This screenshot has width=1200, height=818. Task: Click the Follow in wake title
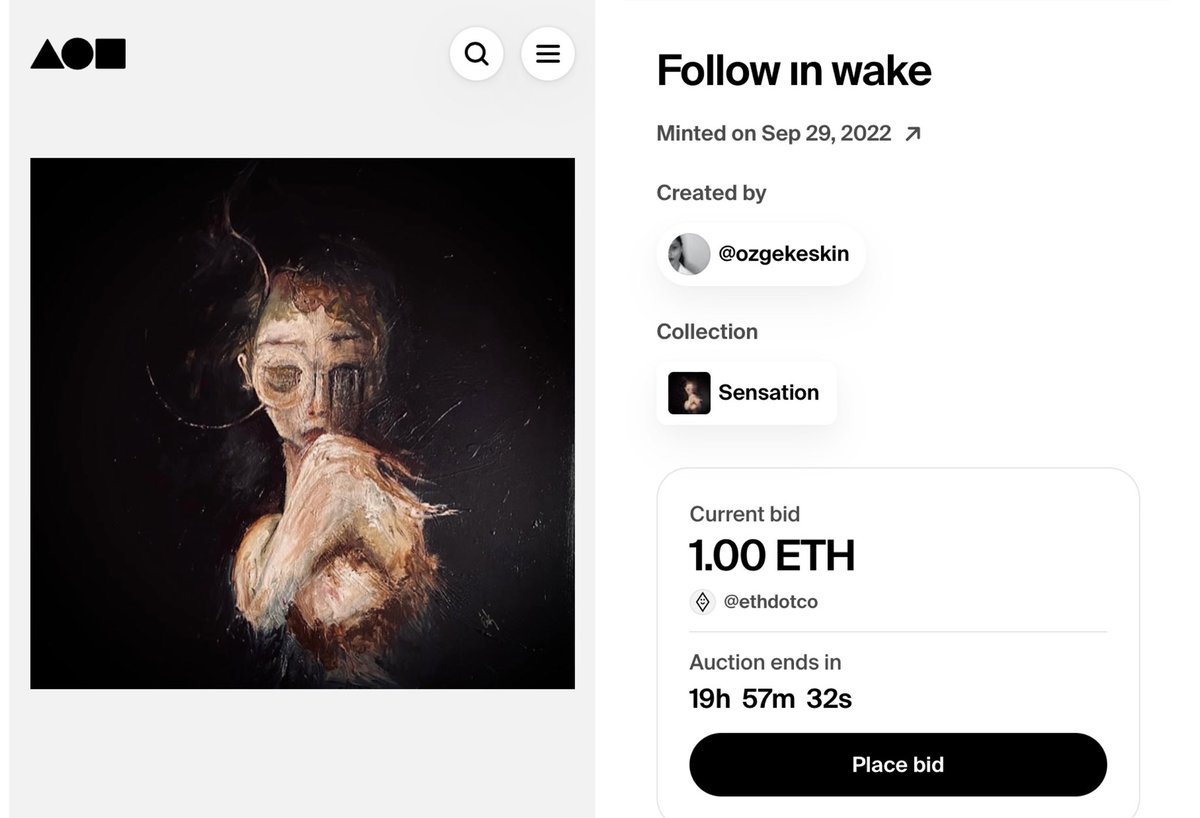[794, 71]
